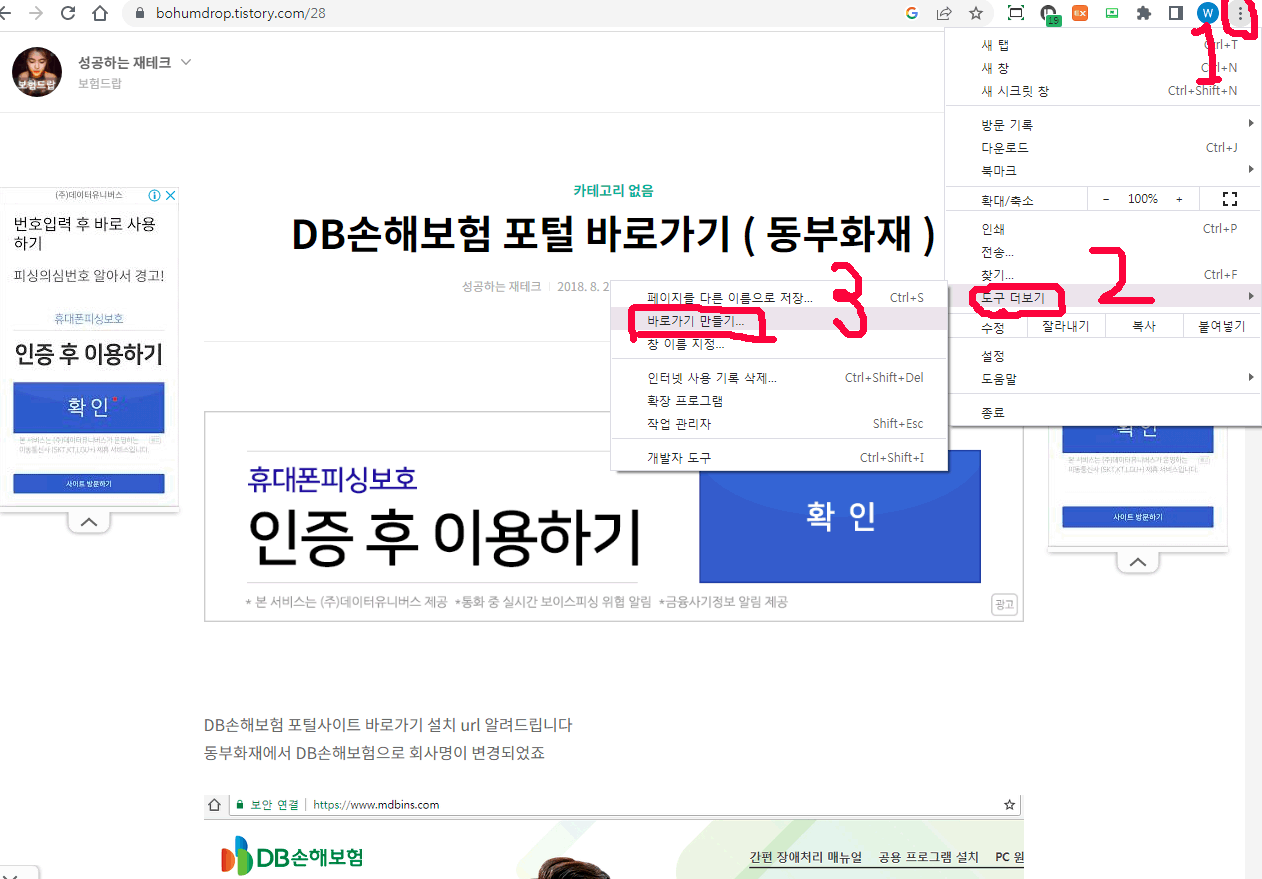This screenshot has width=1262, height=879.
Task: Click 사이트 방문하기 in left ad
Action: click(x=89, y=484)
